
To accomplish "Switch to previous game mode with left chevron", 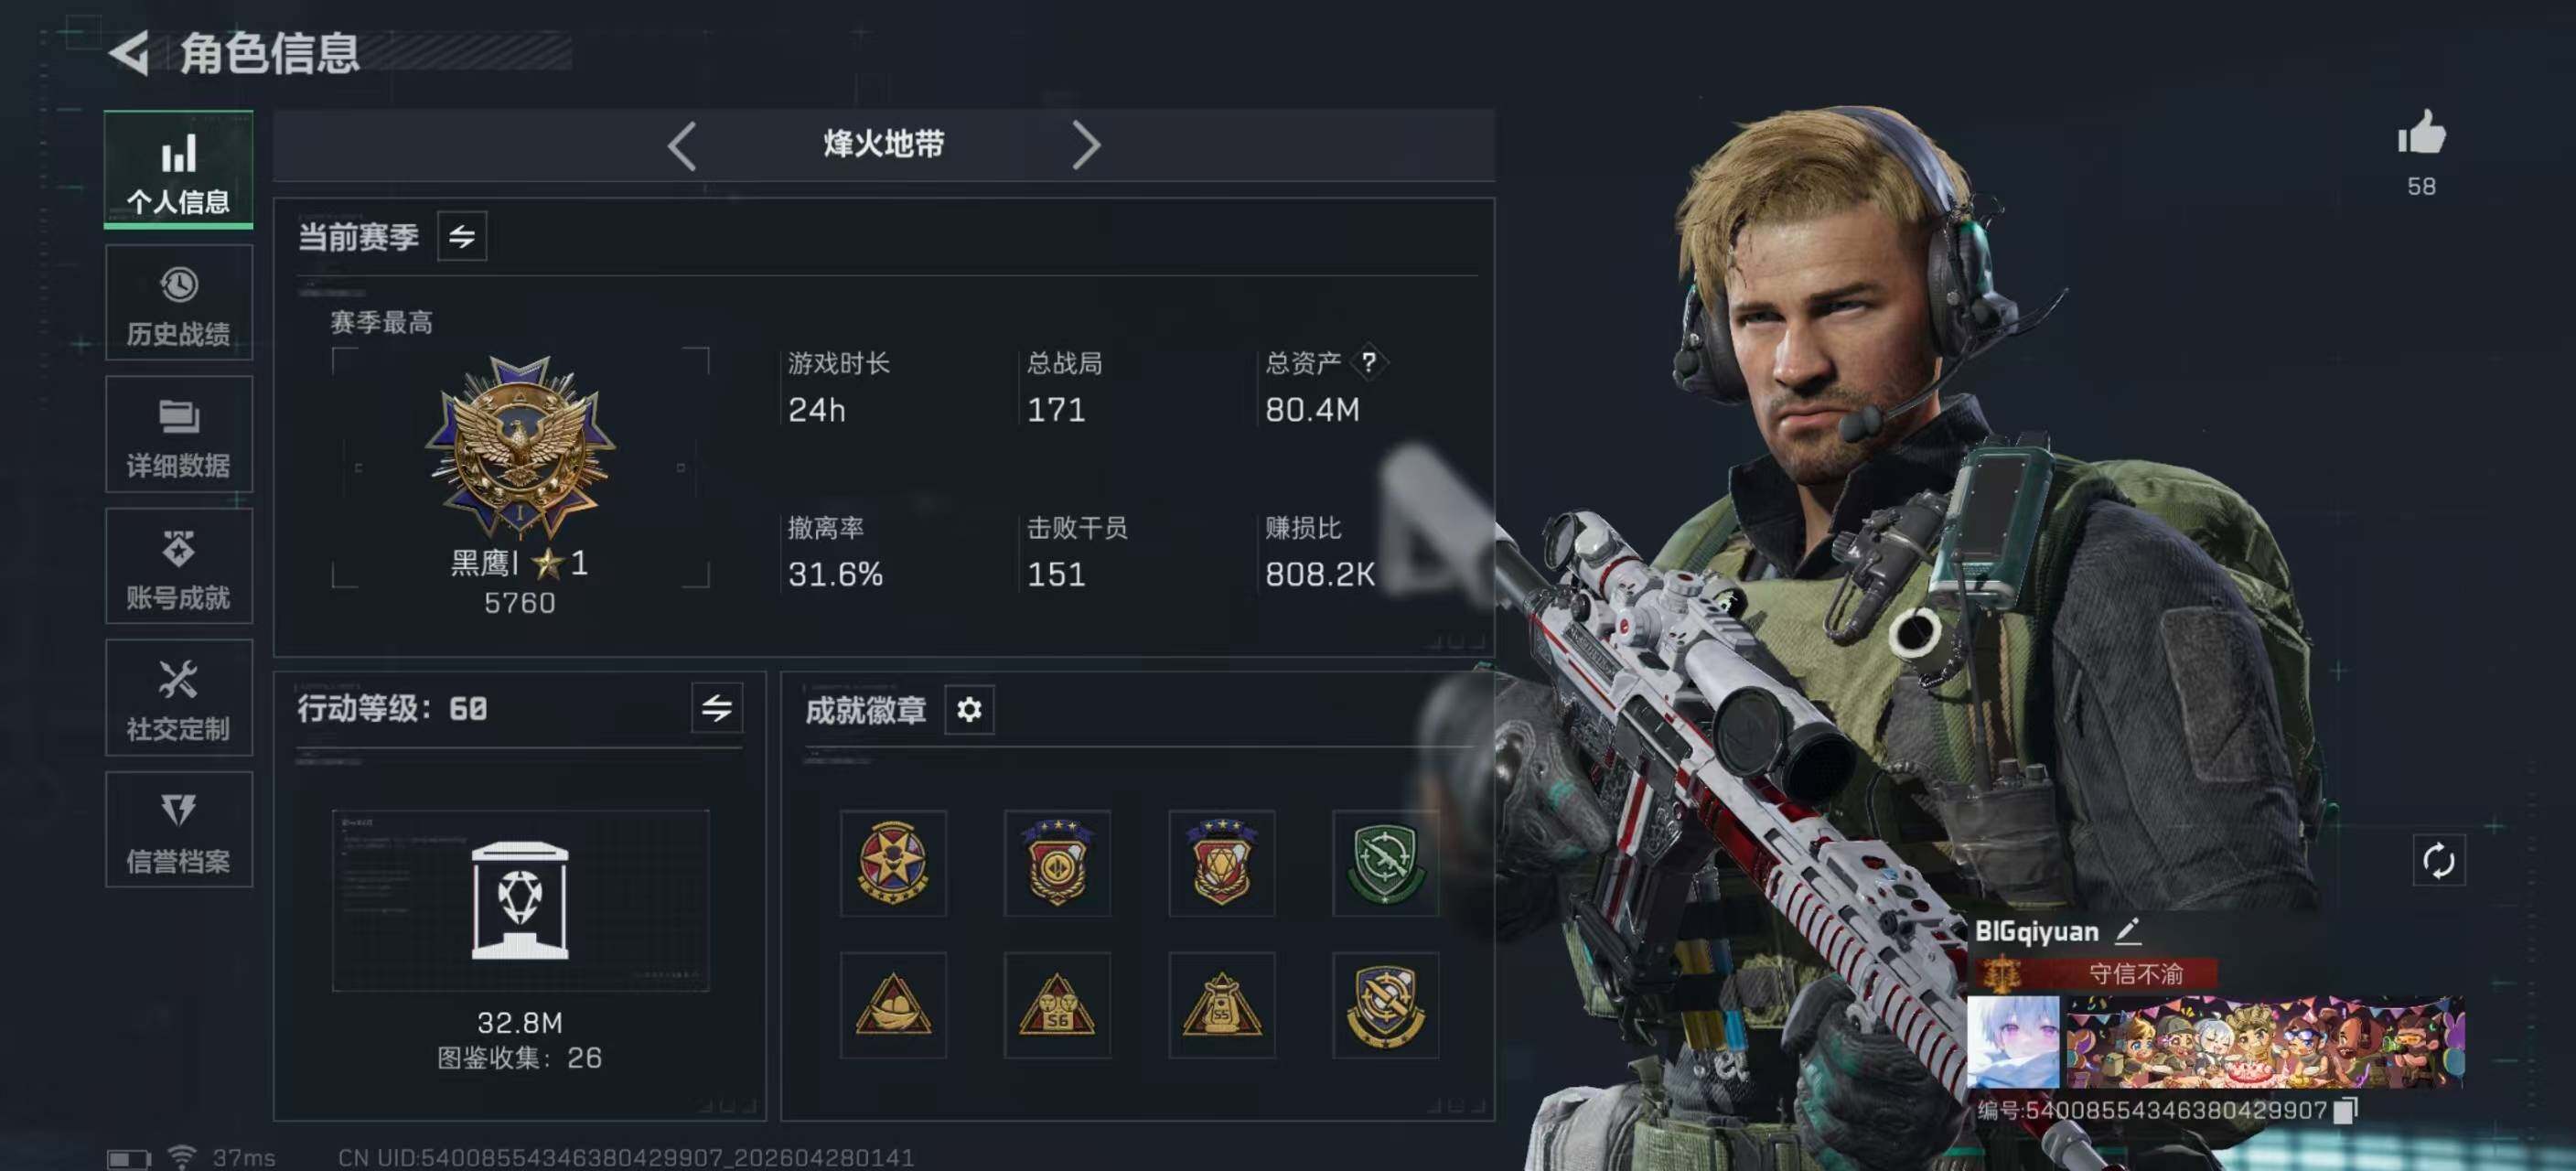I will coord(682,146).
